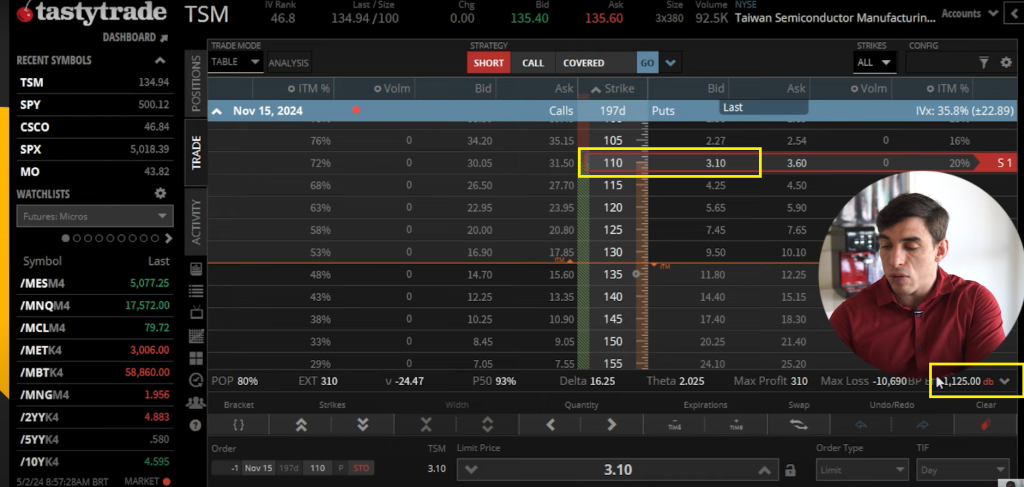Open the Trade Mode TABLE dropdown

(236, 63)
